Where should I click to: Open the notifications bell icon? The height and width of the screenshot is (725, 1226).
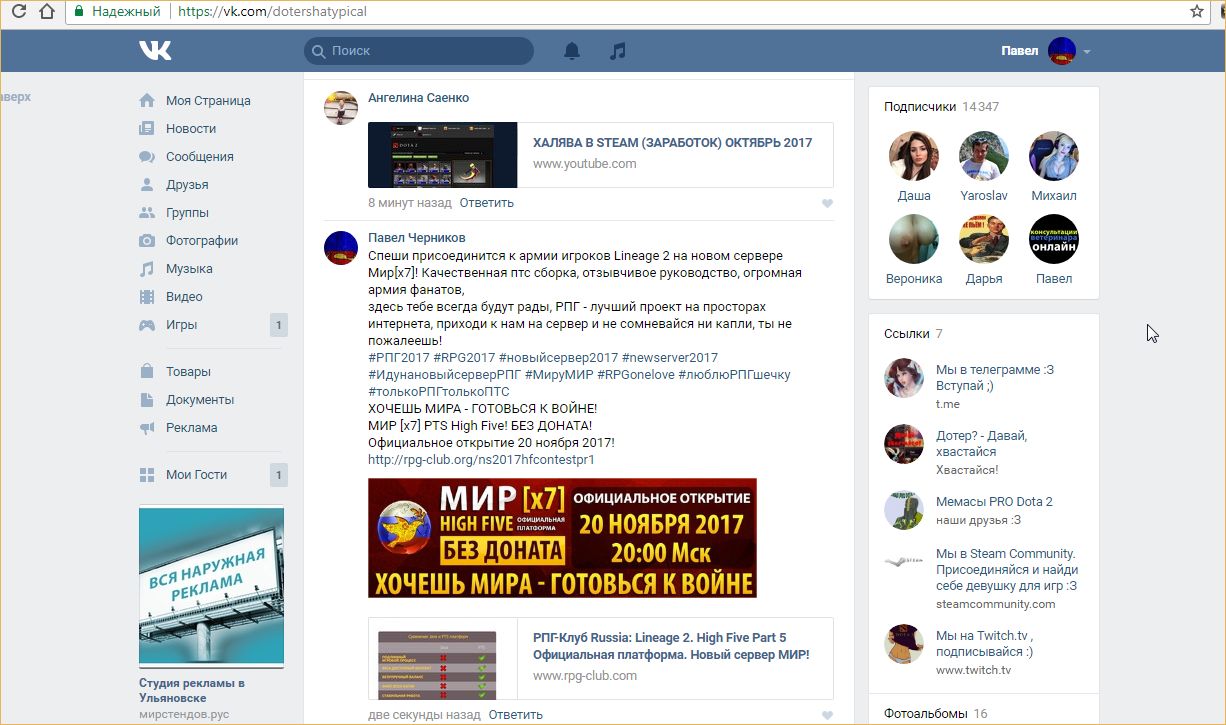click(572, 51)
